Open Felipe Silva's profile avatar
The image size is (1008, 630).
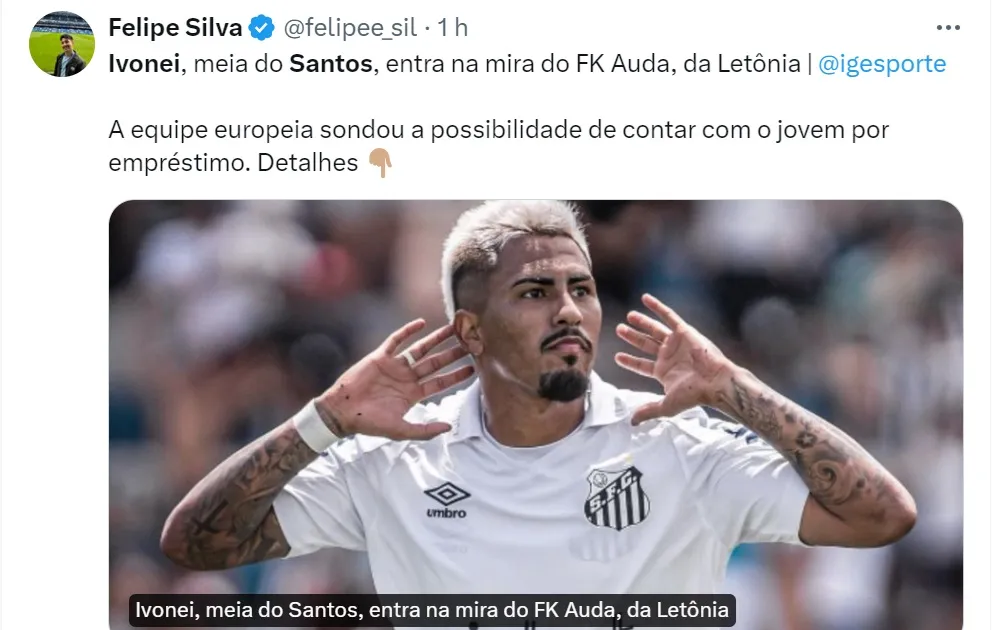coord(62,44)
